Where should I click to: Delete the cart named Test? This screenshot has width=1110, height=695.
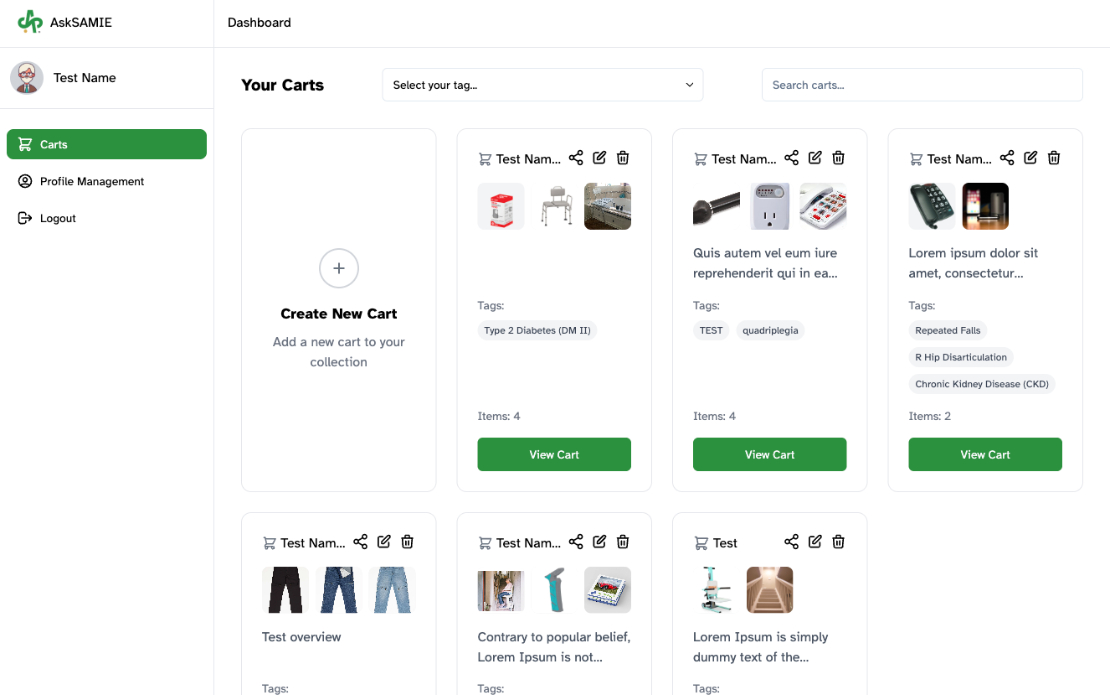tap(839, 542)
